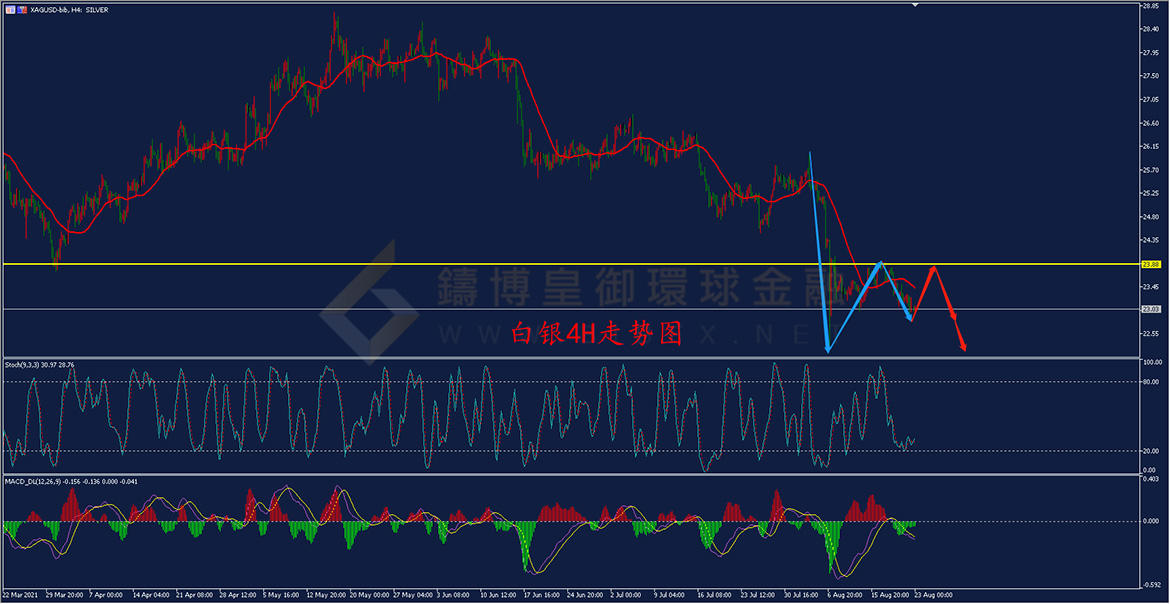Click the 28.85 value at the top of the price scale
The image size is (1170, 604).
pos(1149,5)
